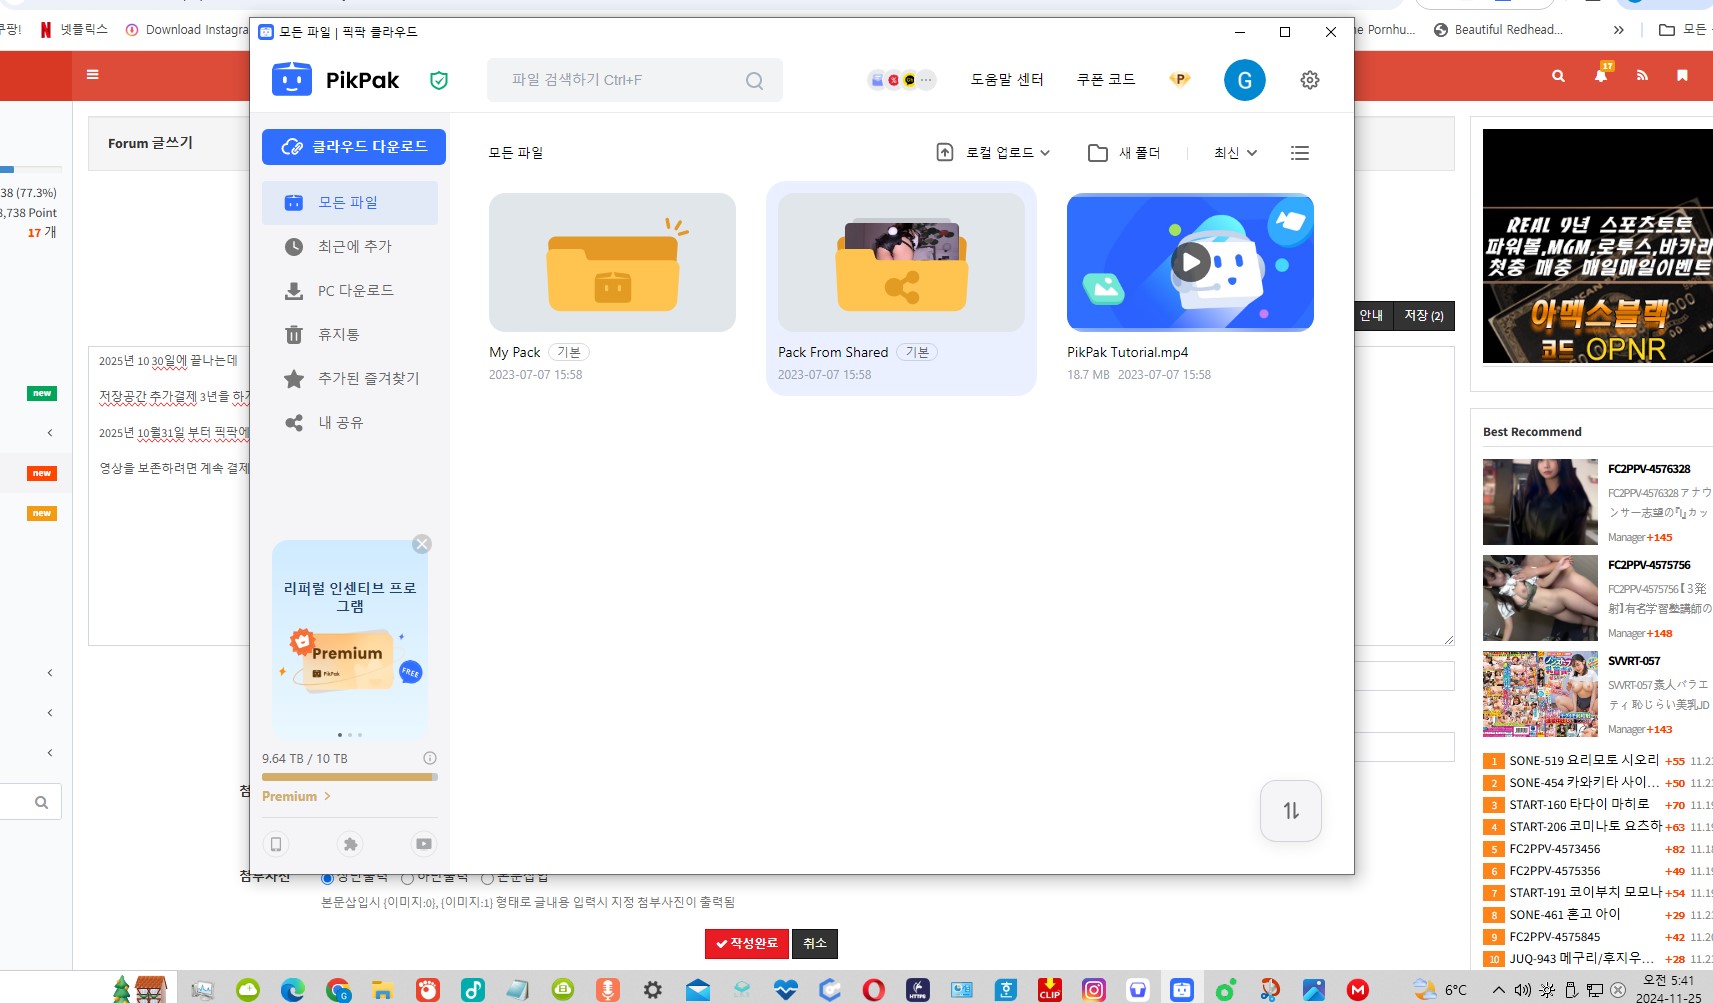
Task: Open 도움말 센터 help center link
Action: pyautogui.click(x=1007, y=80)
